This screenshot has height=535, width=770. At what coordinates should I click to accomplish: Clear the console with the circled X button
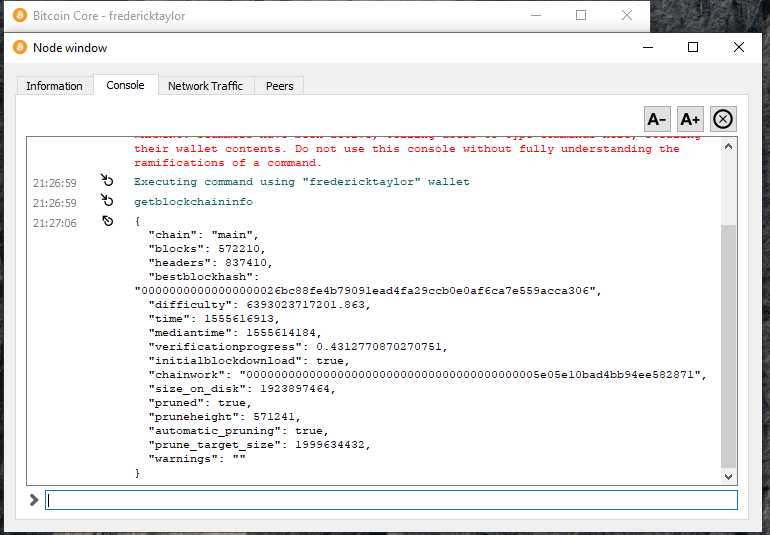click(x=723, y=119)
